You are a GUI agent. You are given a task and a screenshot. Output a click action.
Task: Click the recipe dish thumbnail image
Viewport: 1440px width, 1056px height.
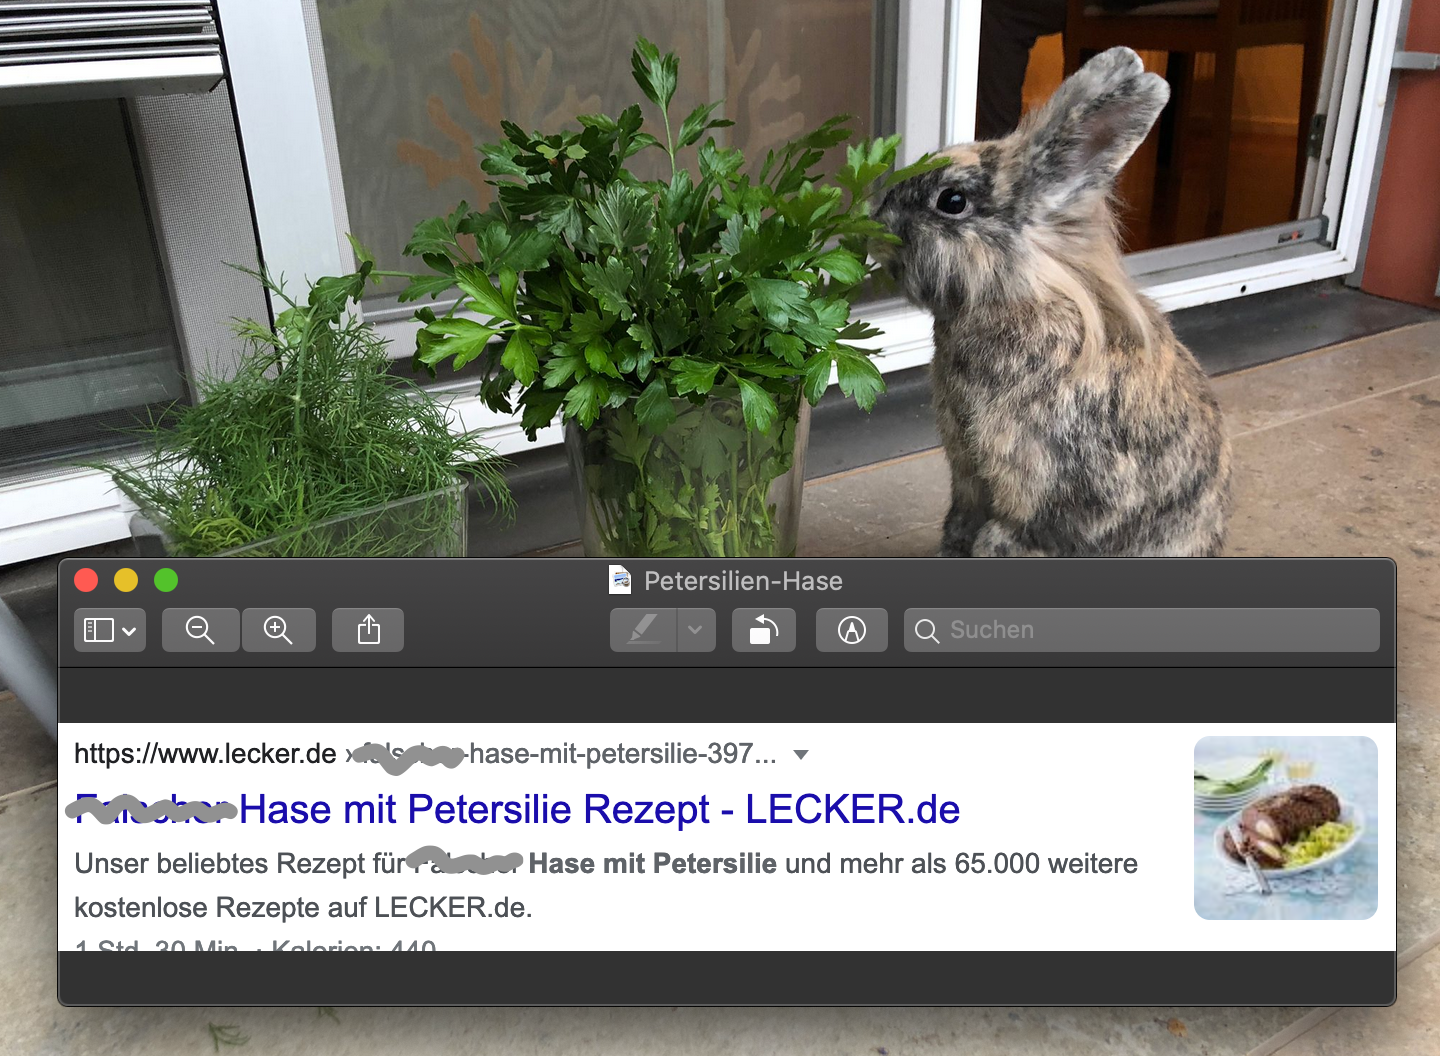click(x=1285, y=827)
